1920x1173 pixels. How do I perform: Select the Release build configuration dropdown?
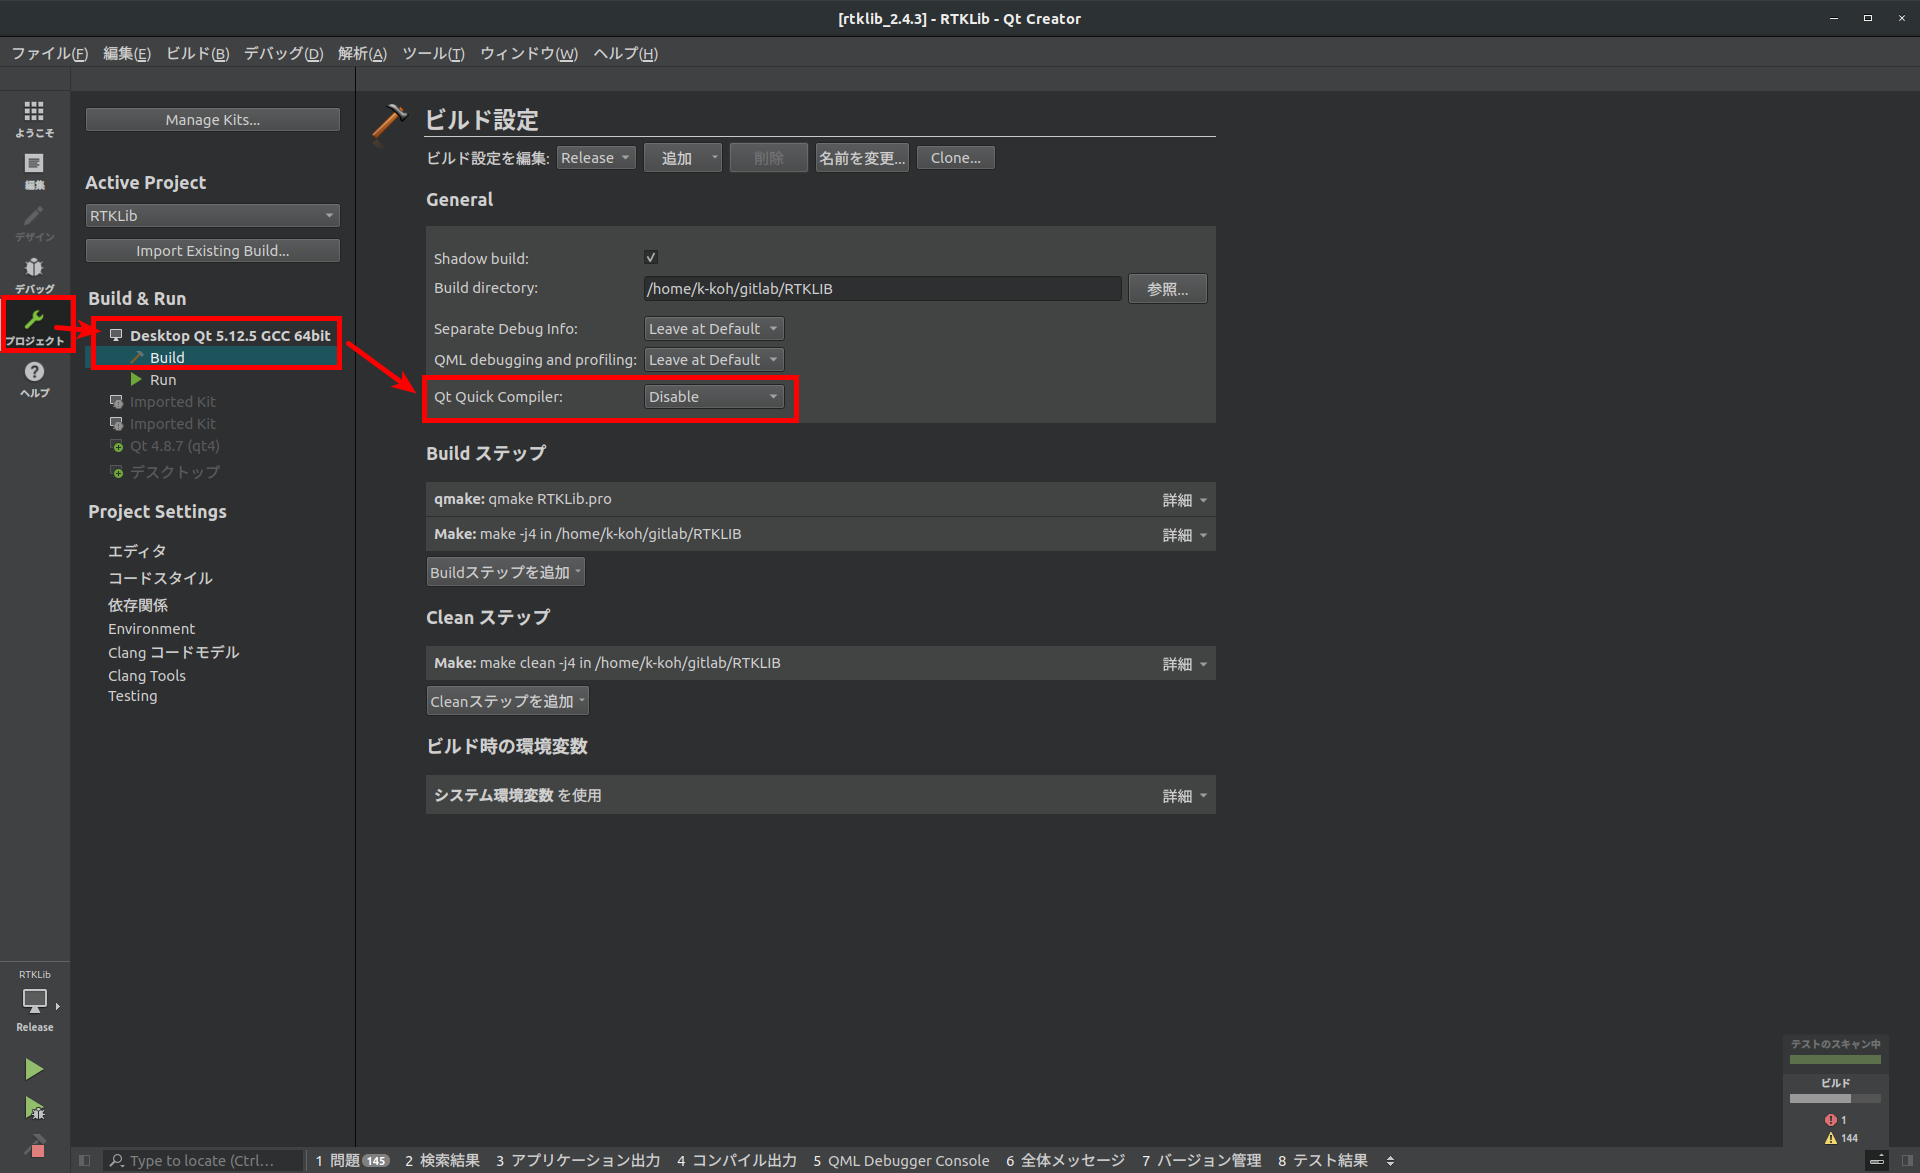pyautogui.click(x=594, y=156)
